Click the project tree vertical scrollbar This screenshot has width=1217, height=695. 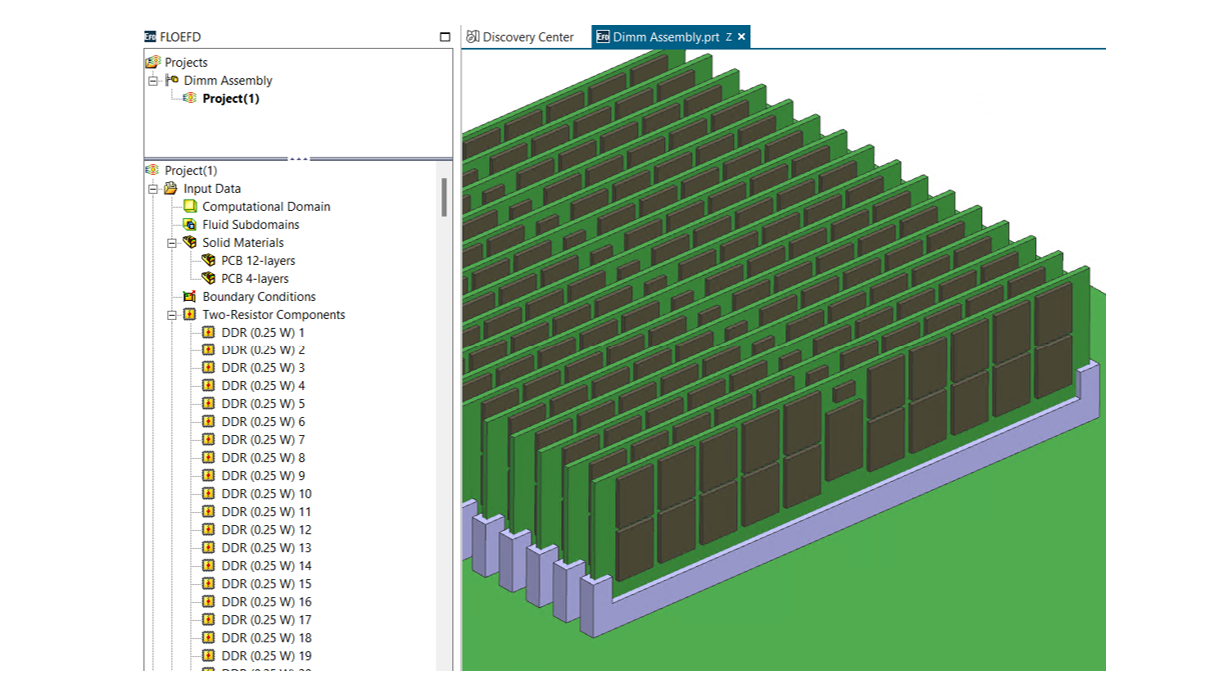(x=444, y=198)
